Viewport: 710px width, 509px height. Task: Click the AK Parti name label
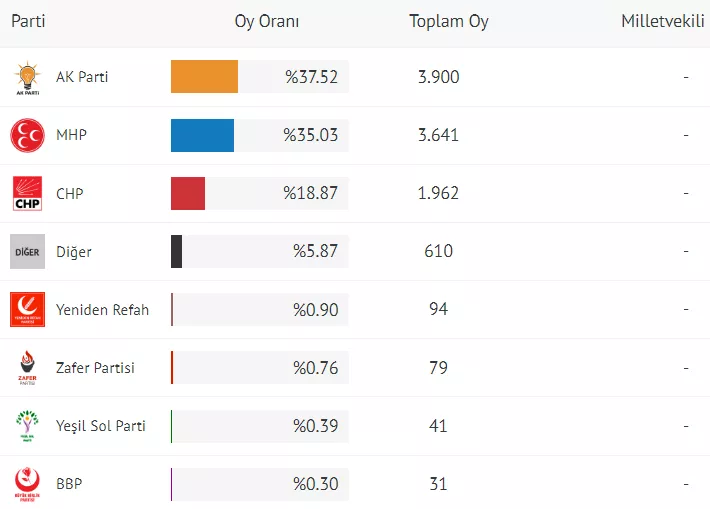[82, 77]
